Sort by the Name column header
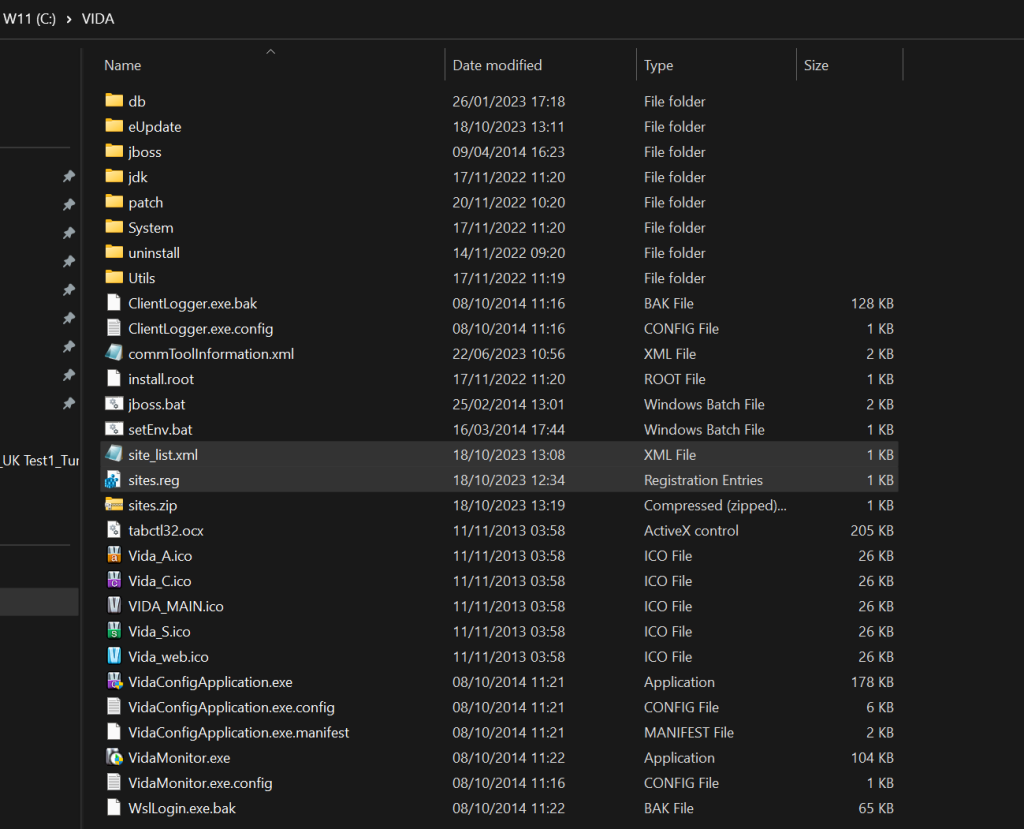Viewport: 1024px width, 829px height. point(123,65)
